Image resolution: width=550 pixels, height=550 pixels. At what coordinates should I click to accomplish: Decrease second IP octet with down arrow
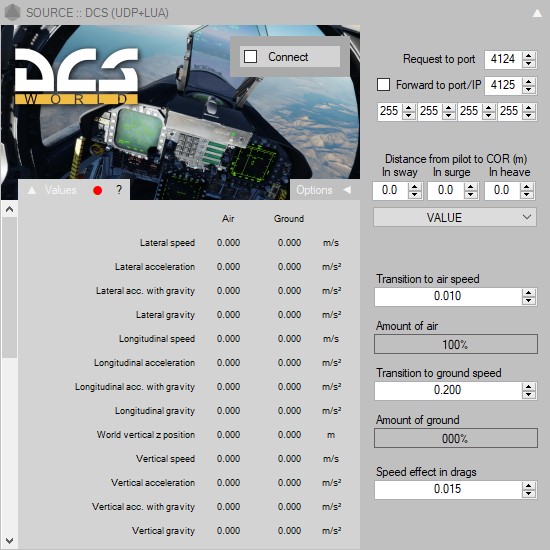tap(449, 116)
